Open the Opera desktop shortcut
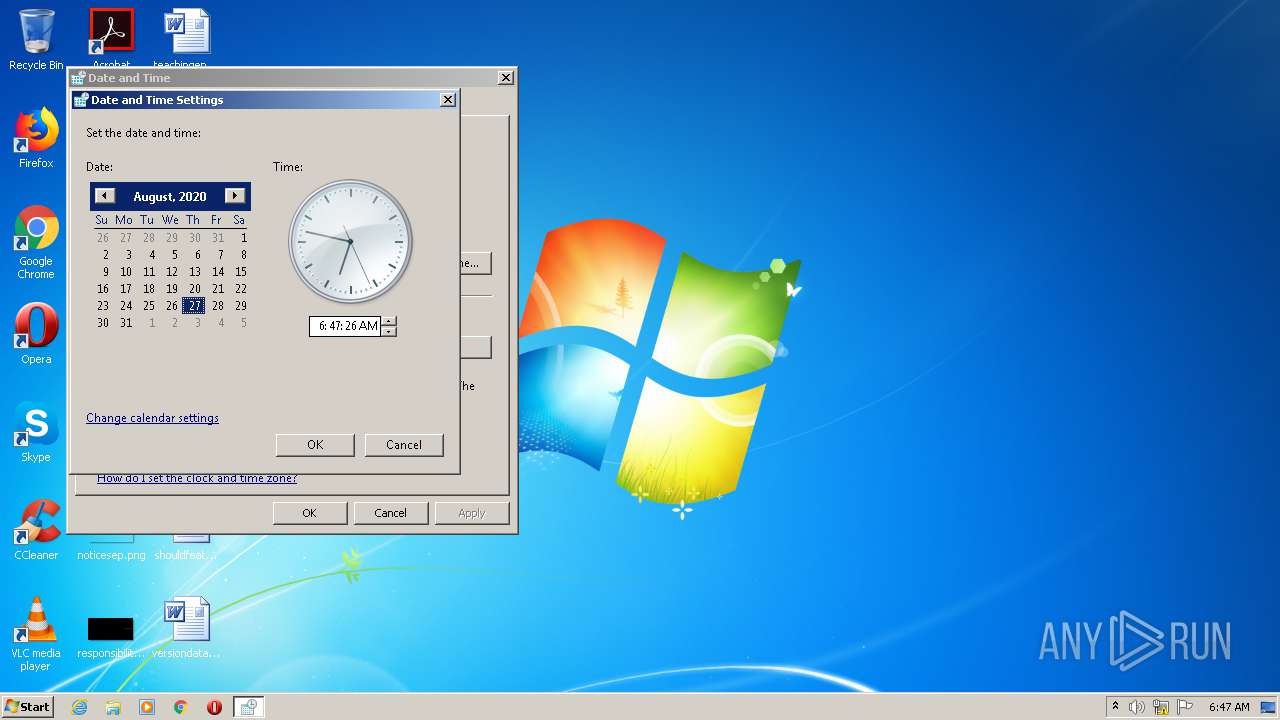1280x720 pixels. (x=36, y=334)
